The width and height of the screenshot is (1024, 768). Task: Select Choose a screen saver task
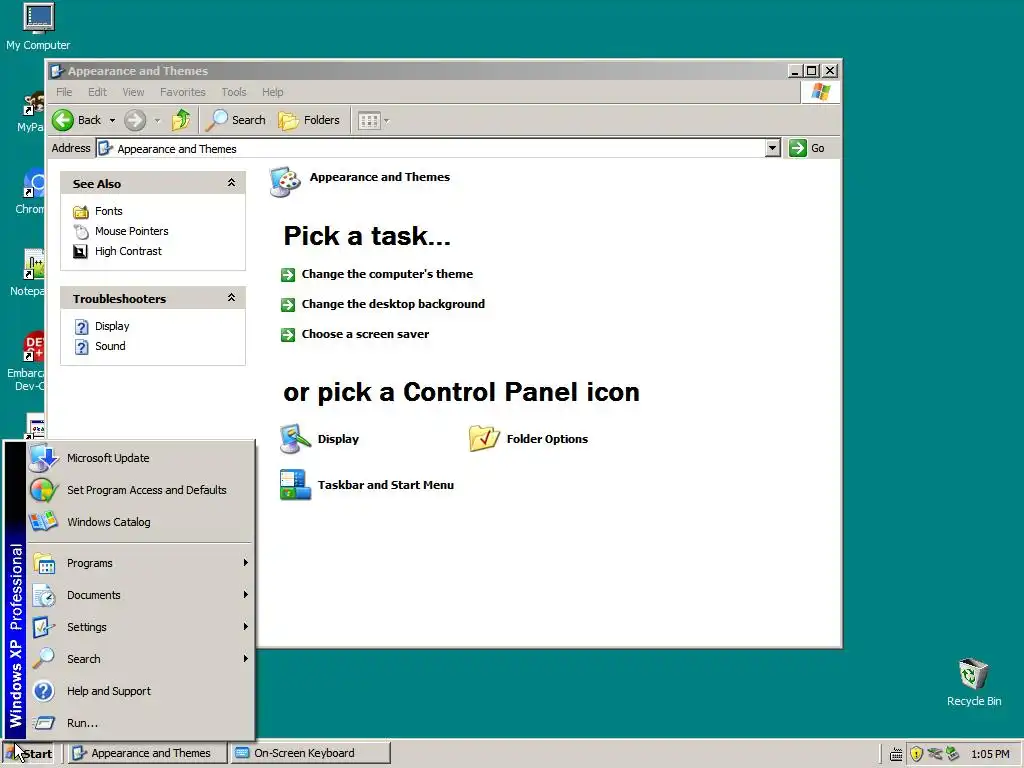point(365,334)
